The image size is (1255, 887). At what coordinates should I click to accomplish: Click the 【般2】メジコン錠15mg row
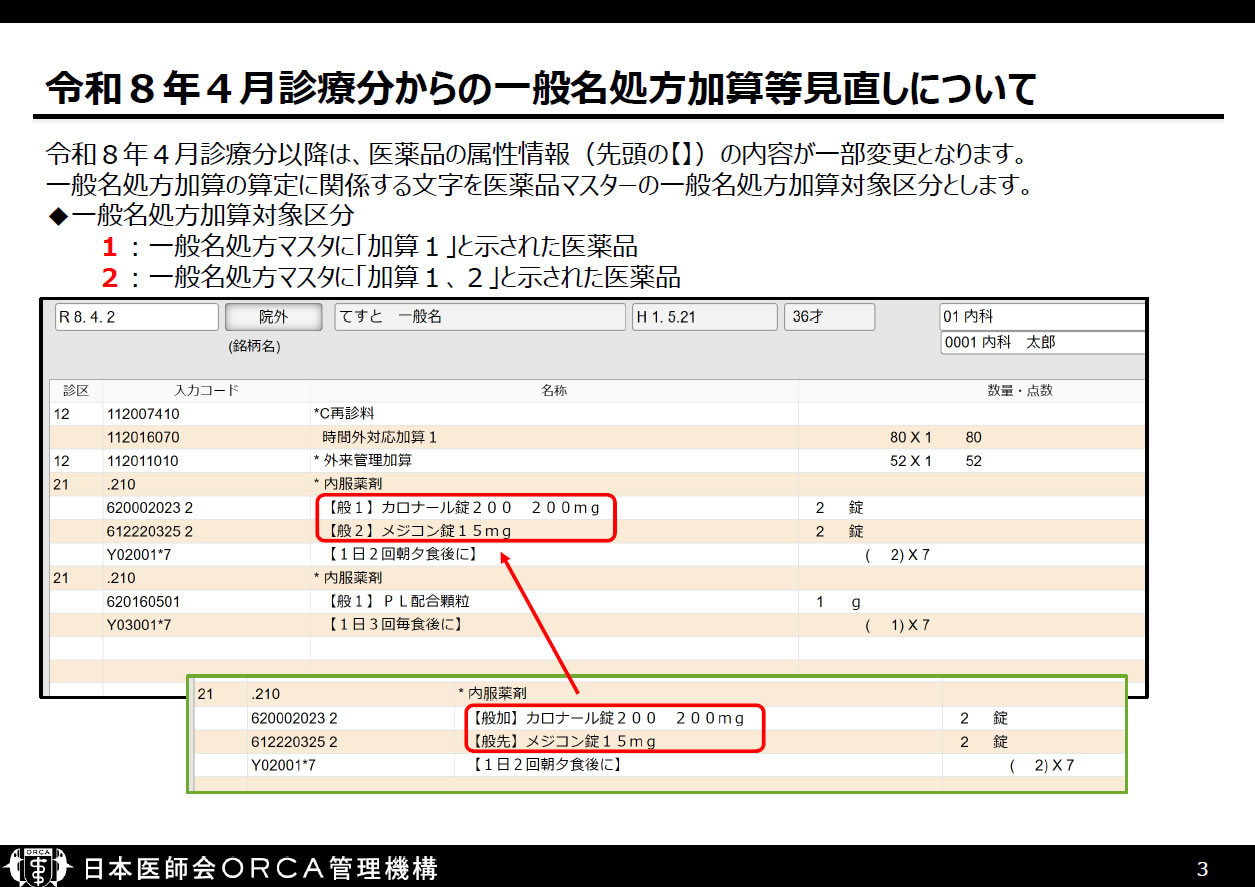[x=420, y=532]
